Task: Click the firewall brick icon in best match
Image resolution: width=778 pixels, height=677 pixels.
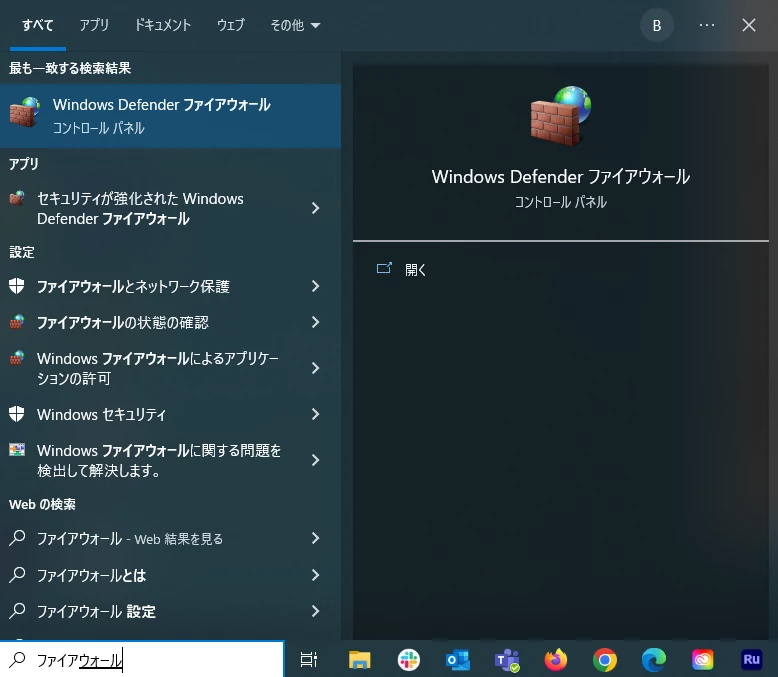Action: coord(25,113)
